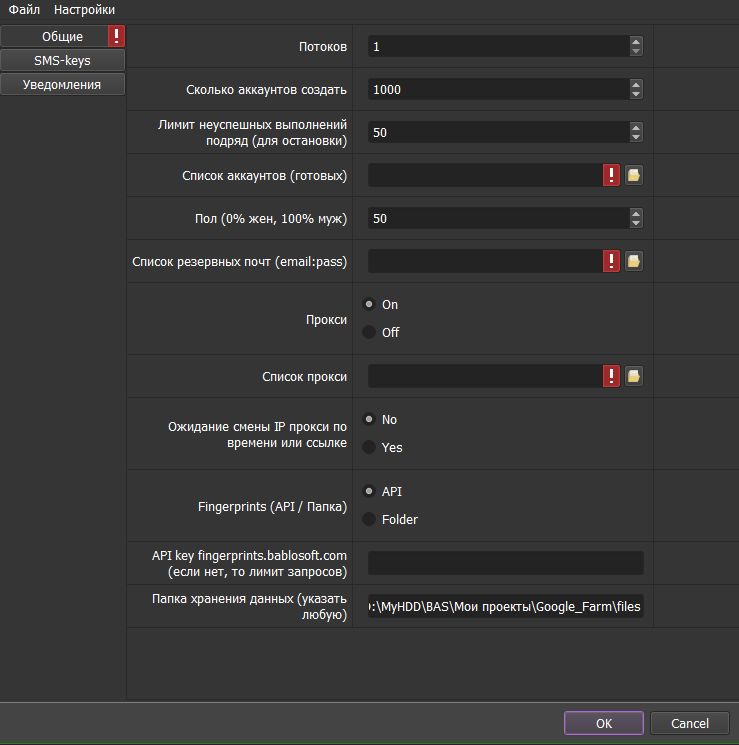
Task: Select No for proxy IP change wait
Action: tap(369, 419)
